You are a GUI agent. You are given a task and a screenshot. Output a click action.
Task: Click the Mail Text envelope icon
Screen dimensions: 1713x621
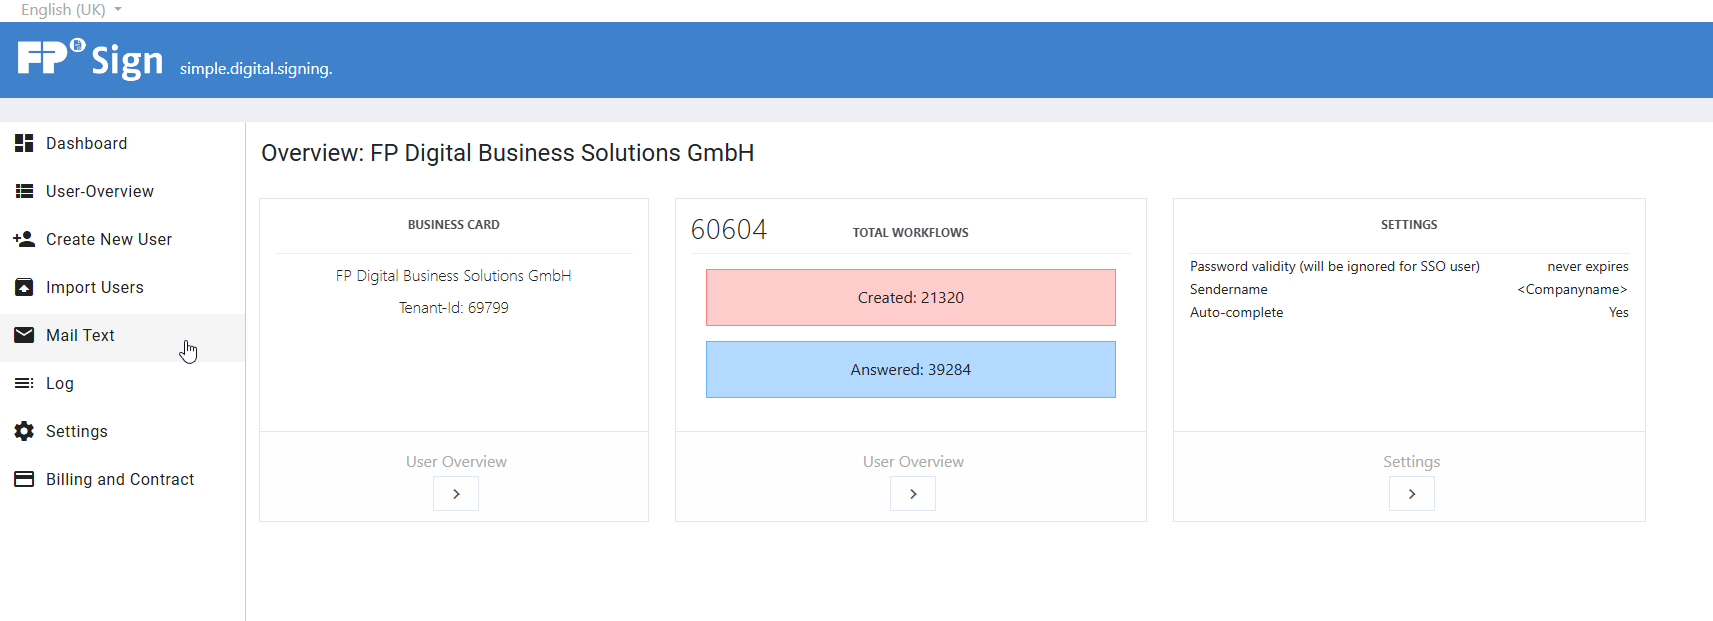pyautogui.click(x=24, y=335)
